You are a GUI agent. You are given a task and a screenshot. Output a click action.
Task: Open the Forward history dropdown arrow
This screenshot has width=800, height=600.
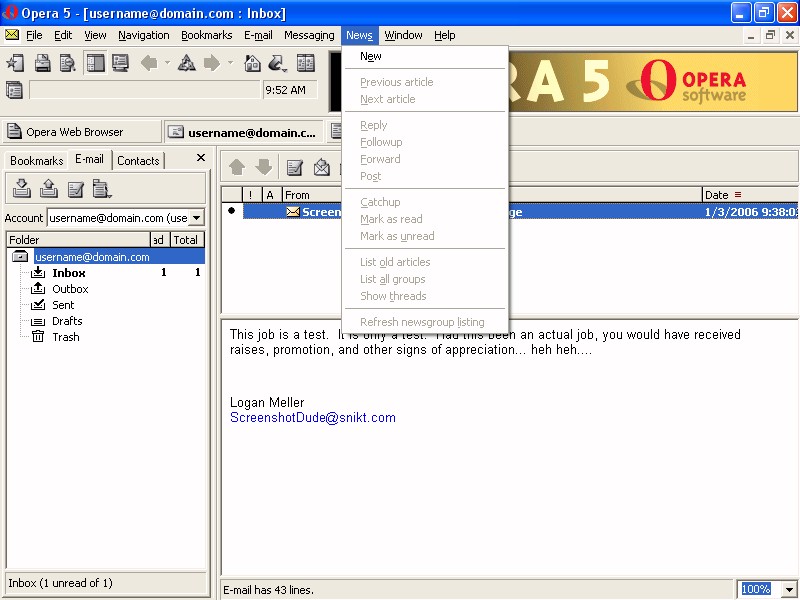pos(230,64)
